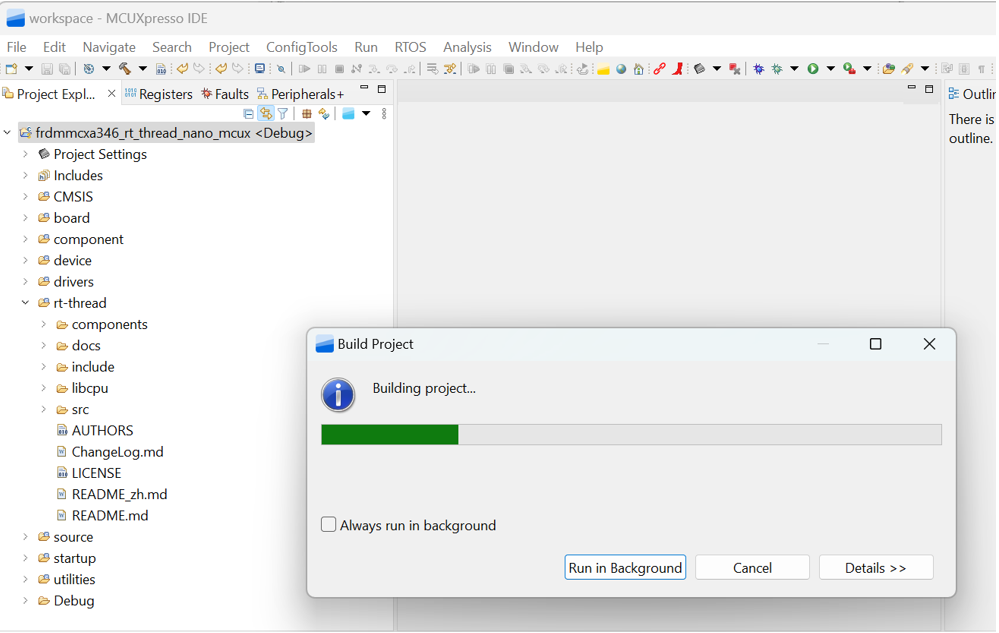Screen dimensions: 999x633
Task: Select ChangeLog.md file
Action: [110, 452]
